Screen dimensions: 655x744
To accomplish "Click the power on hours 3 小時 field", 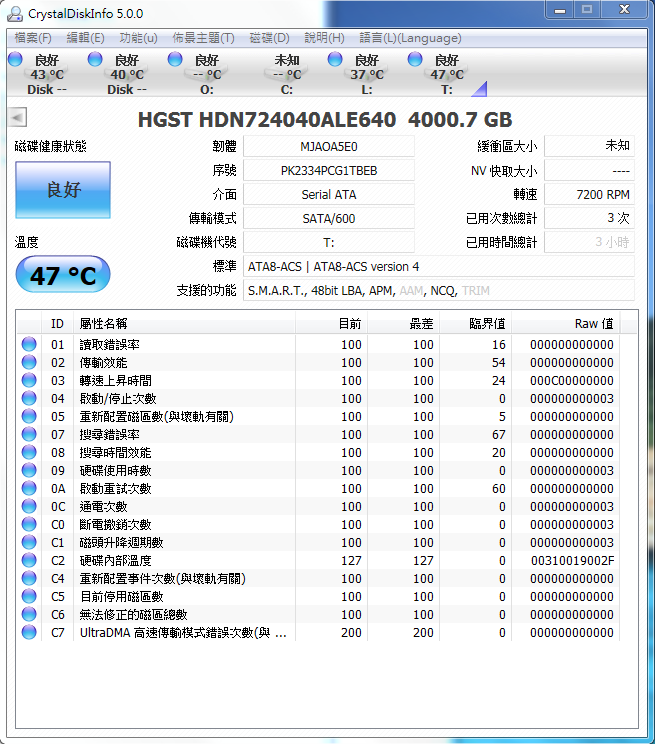I will [x=589, y=242].
